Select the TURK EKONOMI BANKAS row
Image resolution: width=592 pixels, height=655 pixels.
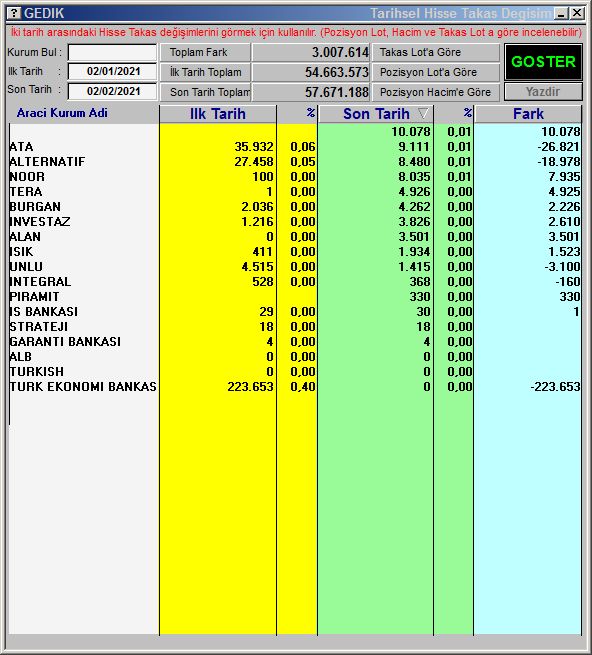[x=295, y=386]
